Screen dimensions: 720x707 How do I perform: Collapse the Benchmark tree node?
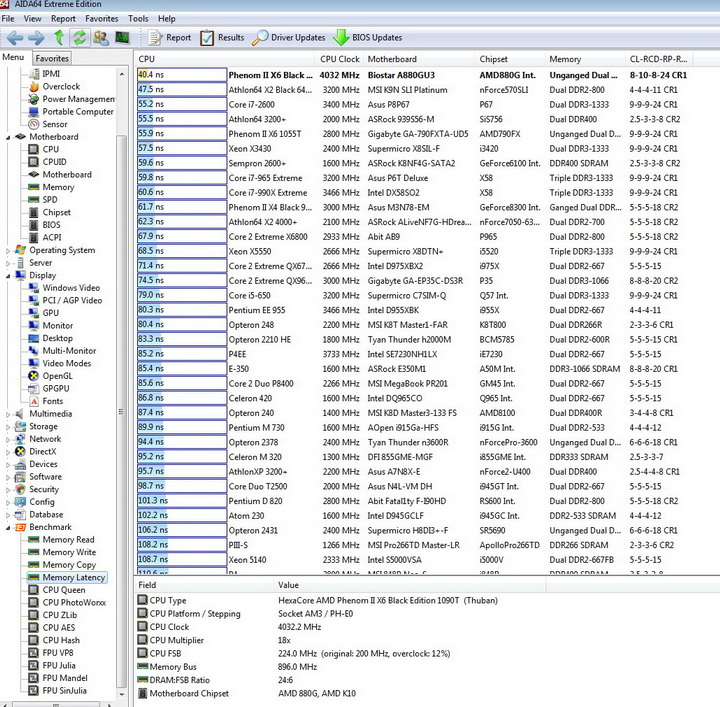click(8, 527)
